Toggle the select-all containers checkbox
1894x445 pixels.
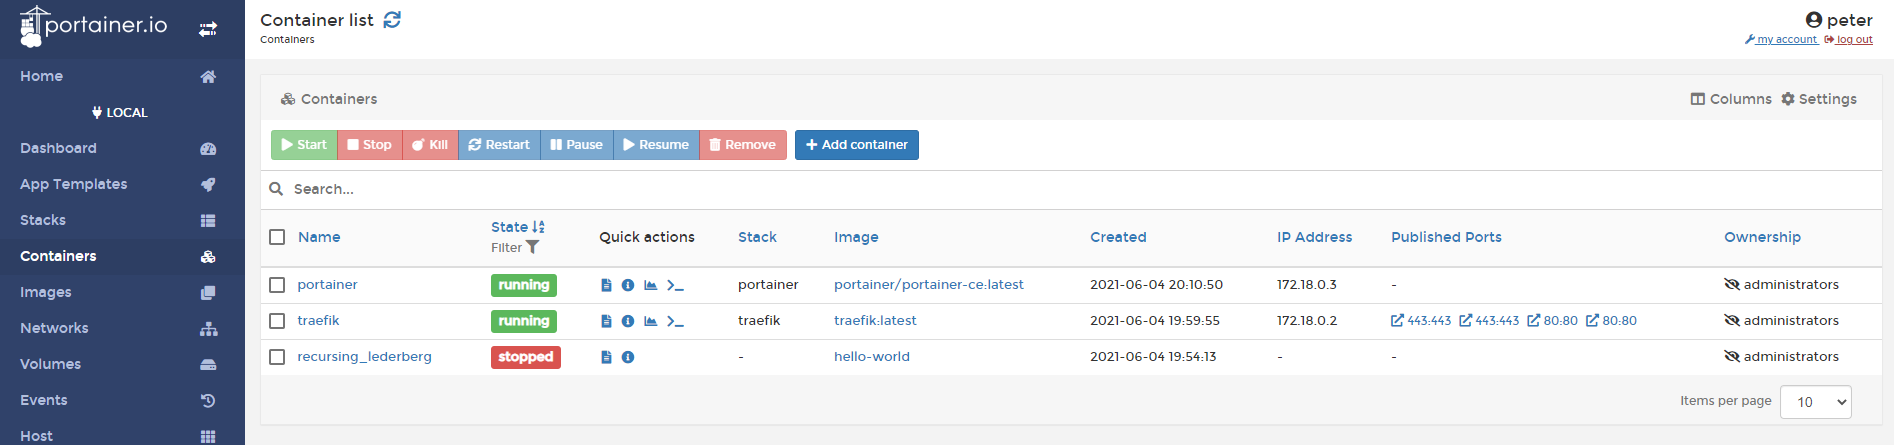click(x=277, y=237)
